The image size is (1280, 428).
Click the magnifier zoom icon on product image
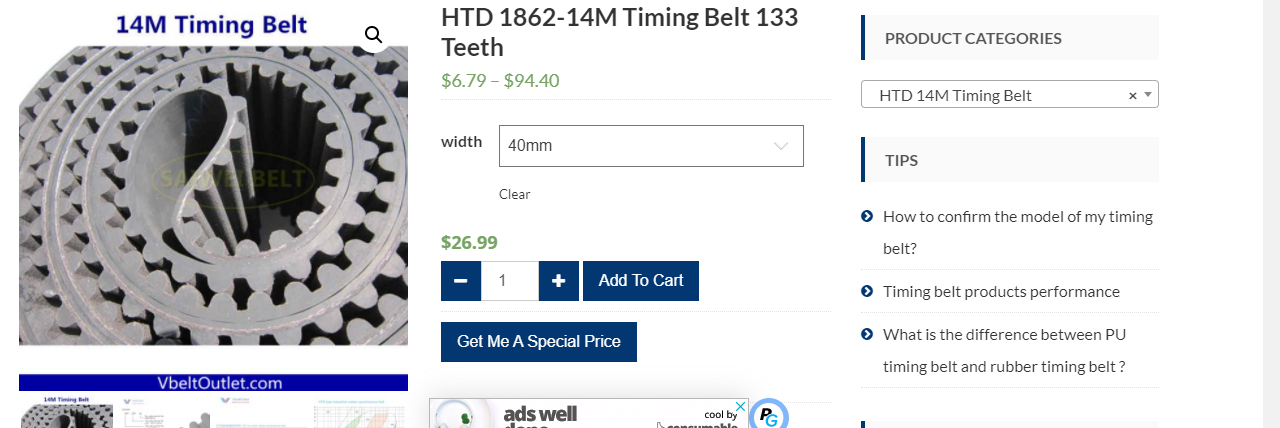click(373, 35)
